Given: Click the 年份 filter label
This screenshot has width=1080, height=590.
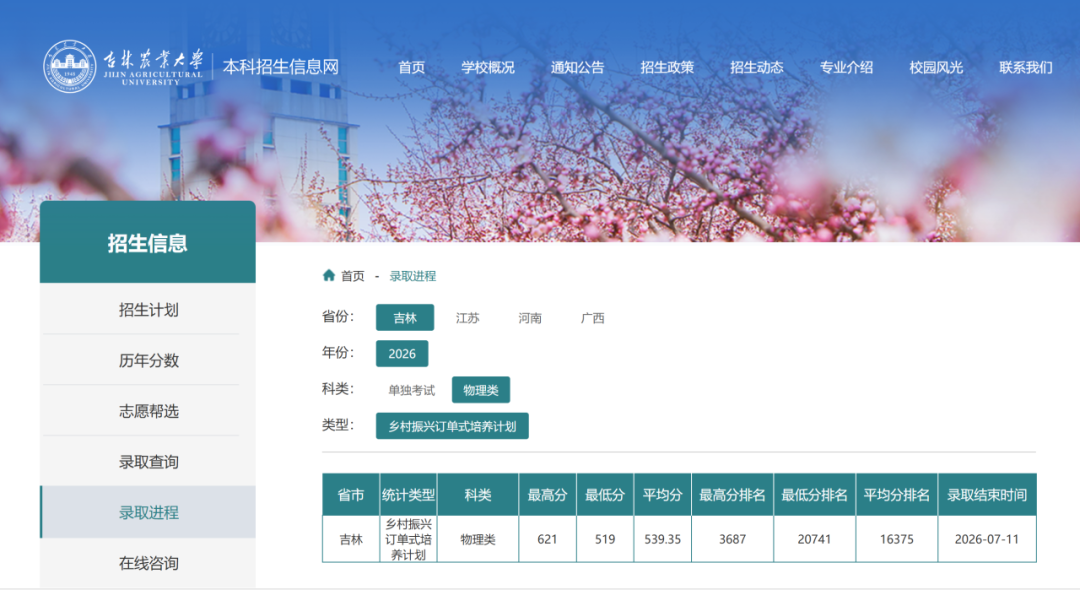Looking at the screenshot, I should coord(338,352).
